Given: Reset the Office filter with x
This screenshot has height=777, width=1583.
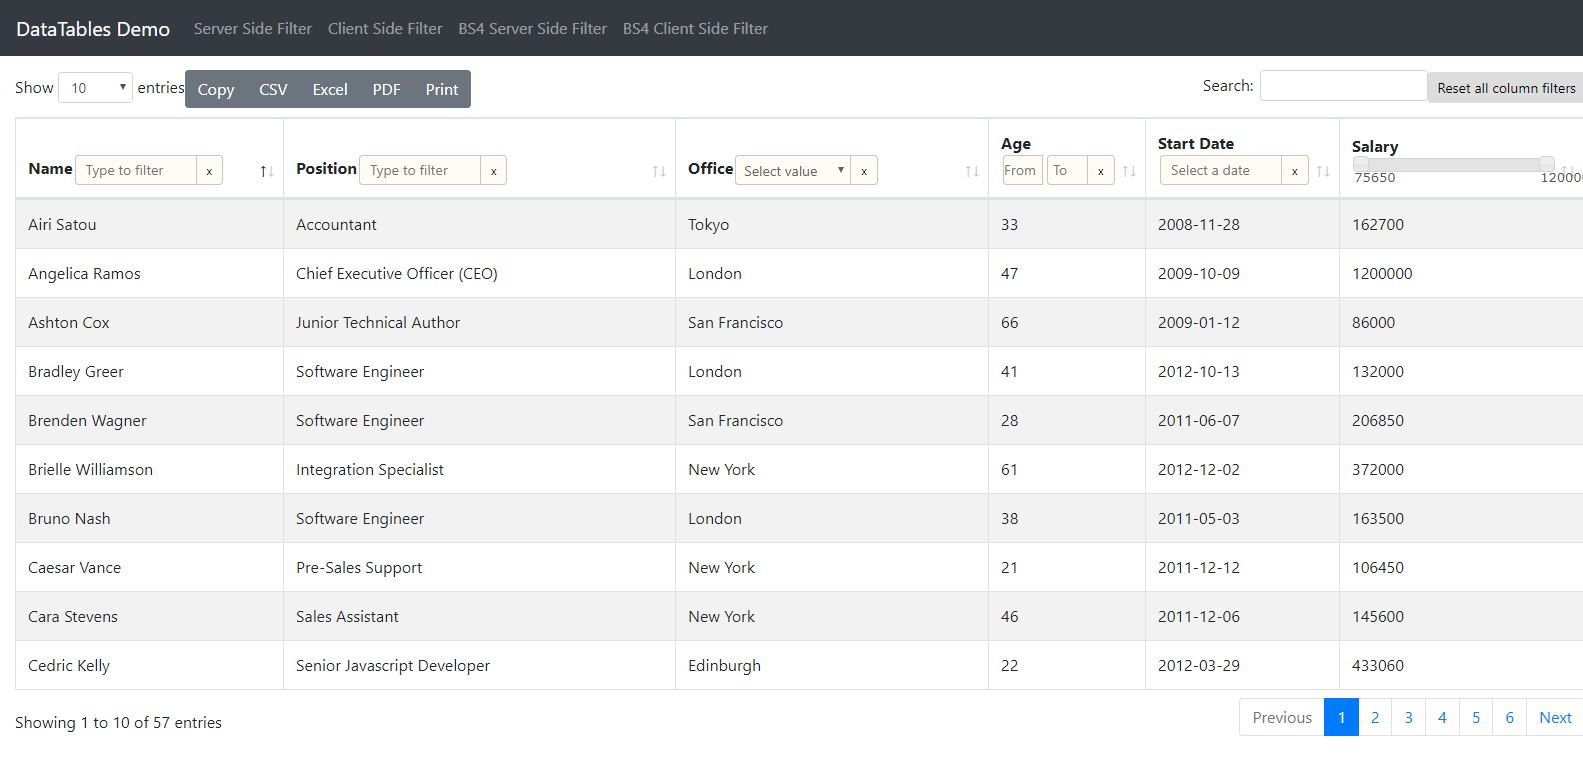Looking at the screenshot, I should click(864, 171).
